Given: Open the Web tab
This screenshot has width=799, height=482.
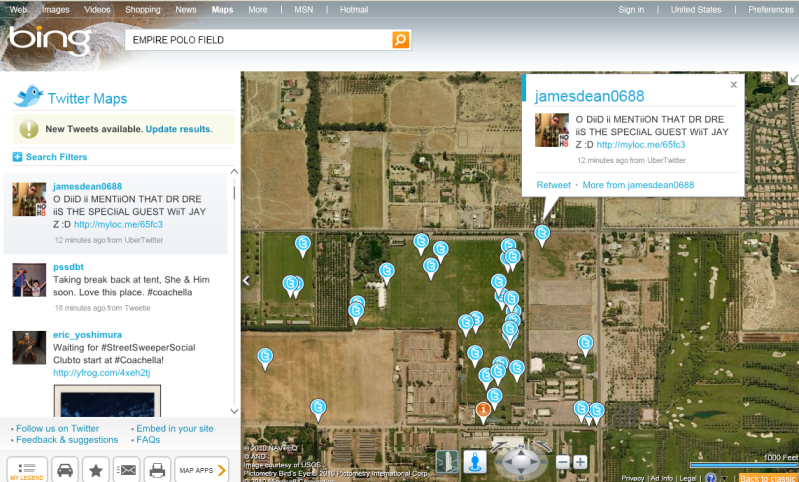Looking at the screenshot, I should 18,9.
